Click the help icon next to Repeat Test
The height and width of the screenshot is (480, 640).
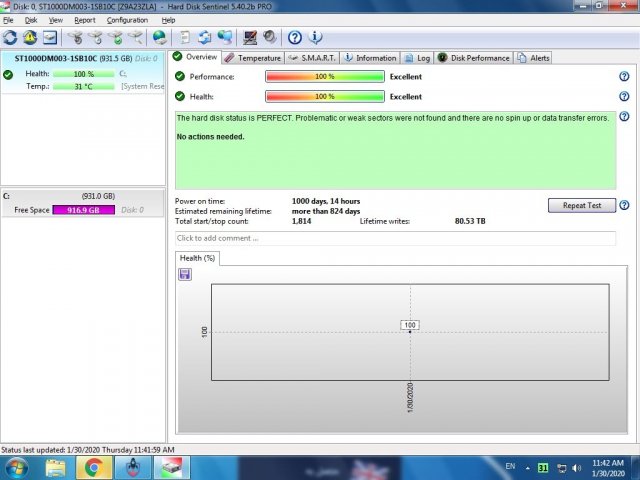(624, 205)
